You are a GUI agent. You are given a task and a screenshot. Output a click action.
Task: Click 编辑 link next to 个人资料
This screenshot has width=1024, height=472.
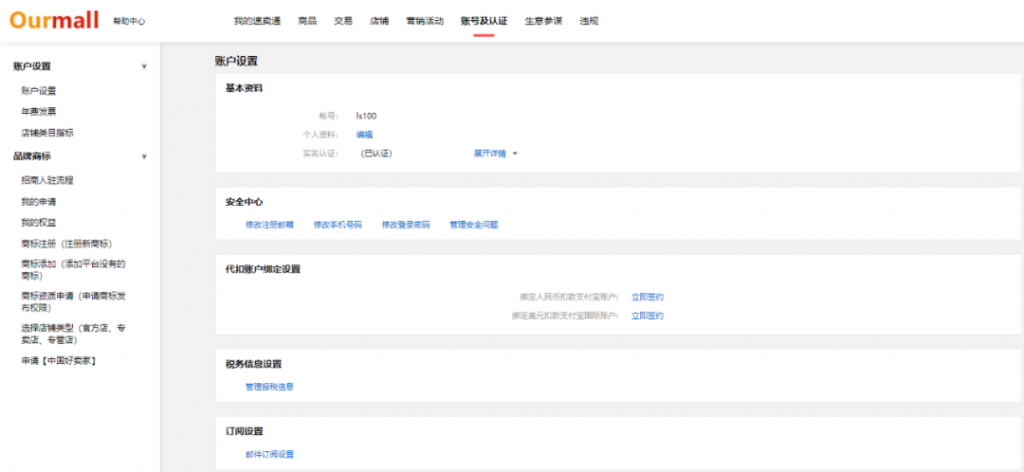pos(364,135)
